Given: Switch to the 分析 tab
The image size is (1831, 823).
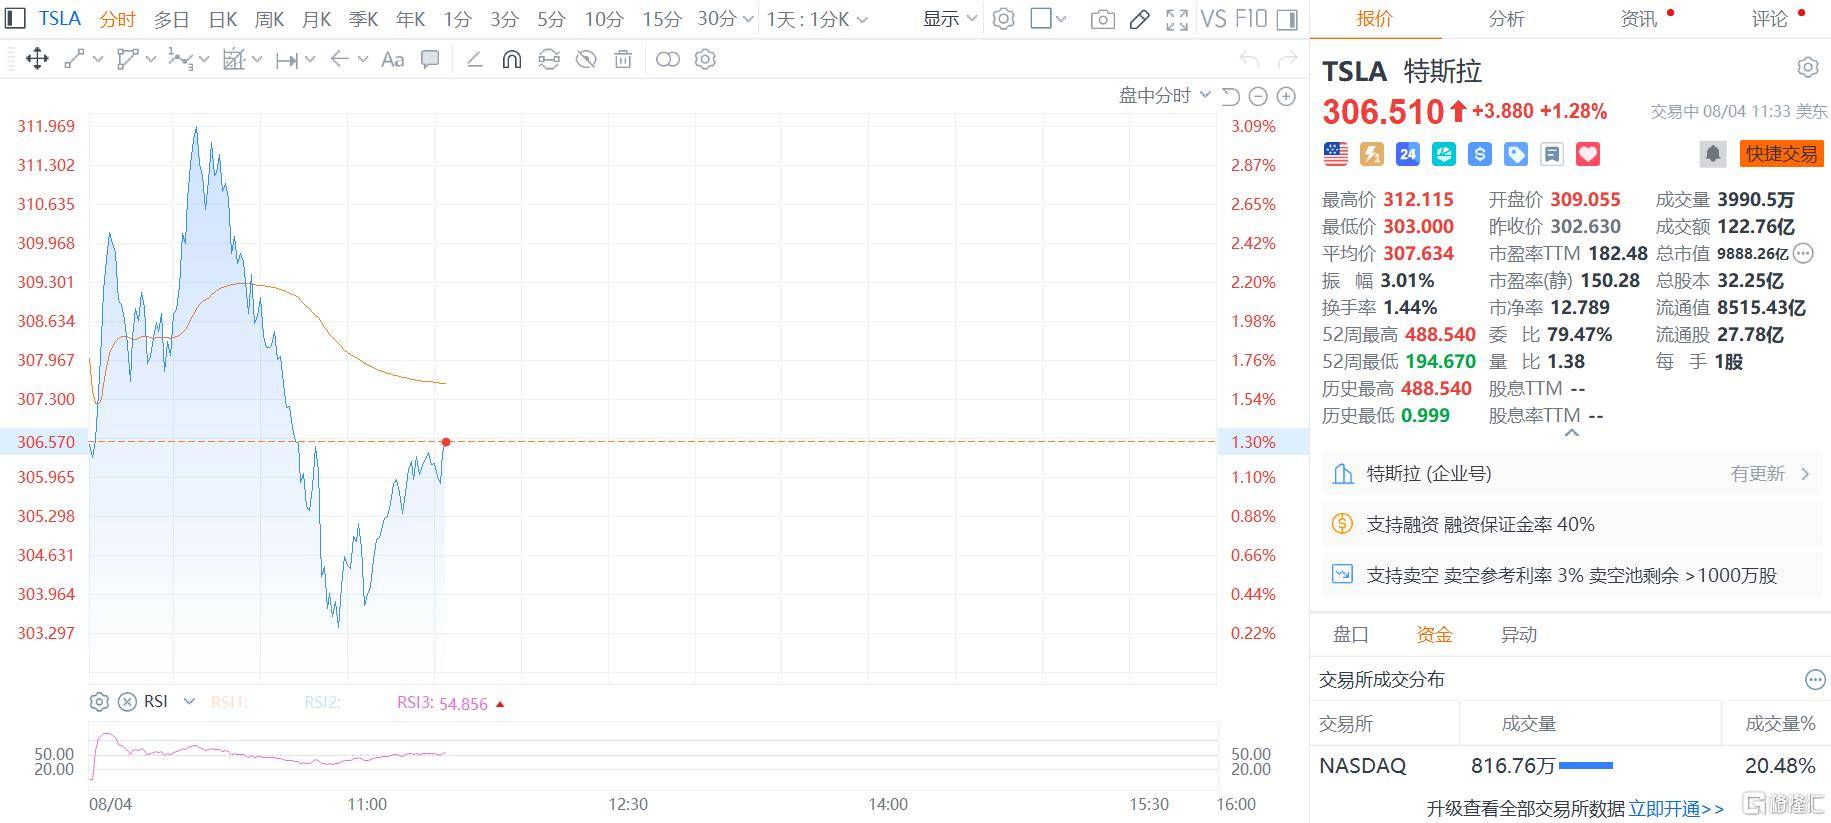Looking at the screenshot, I should 1506,19.
